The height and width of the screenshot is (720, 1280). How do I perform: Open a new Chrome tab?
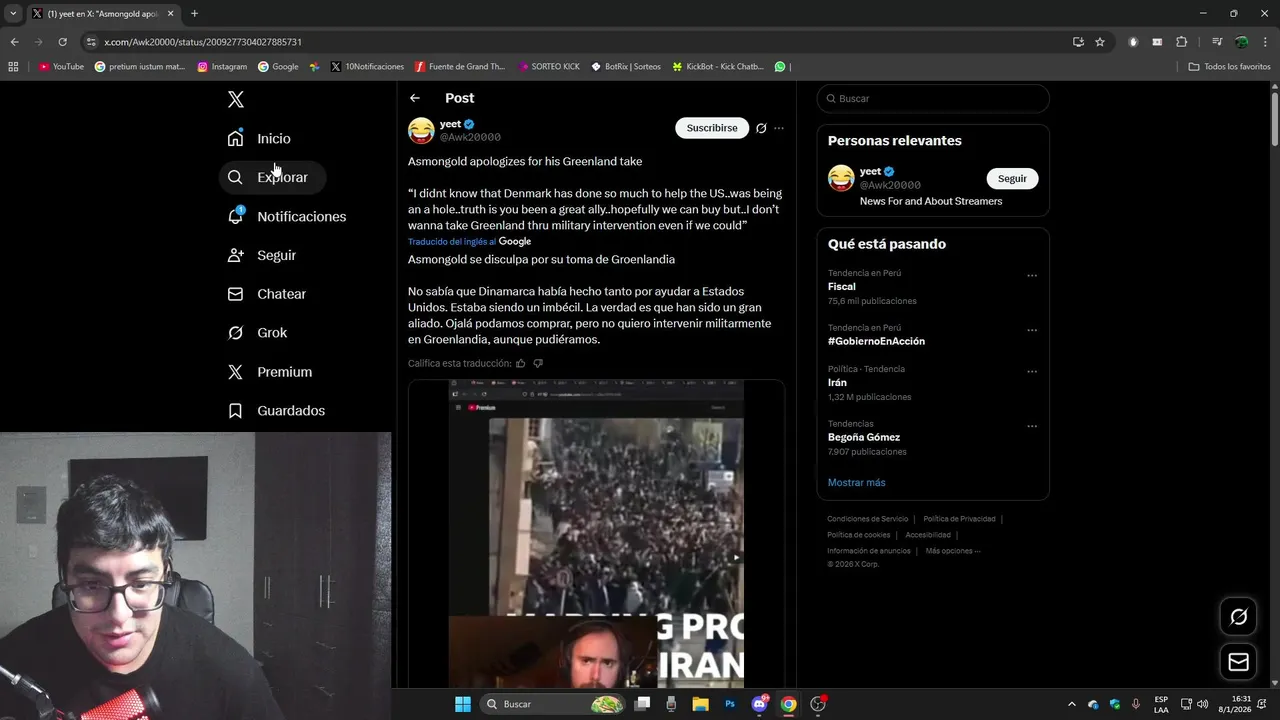coord(194,14)
